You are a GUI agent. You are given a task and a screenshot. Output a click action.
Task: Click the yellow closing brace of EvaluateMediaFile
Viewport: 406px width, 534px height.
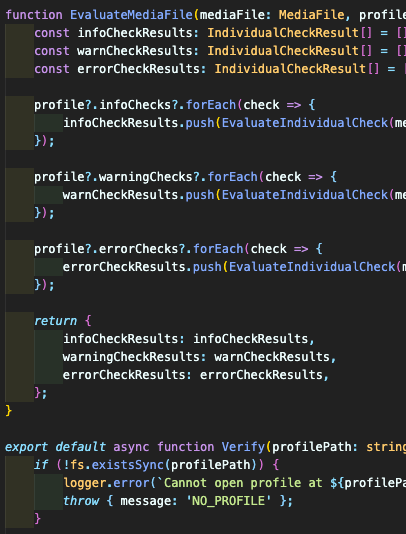coord(9,411)
